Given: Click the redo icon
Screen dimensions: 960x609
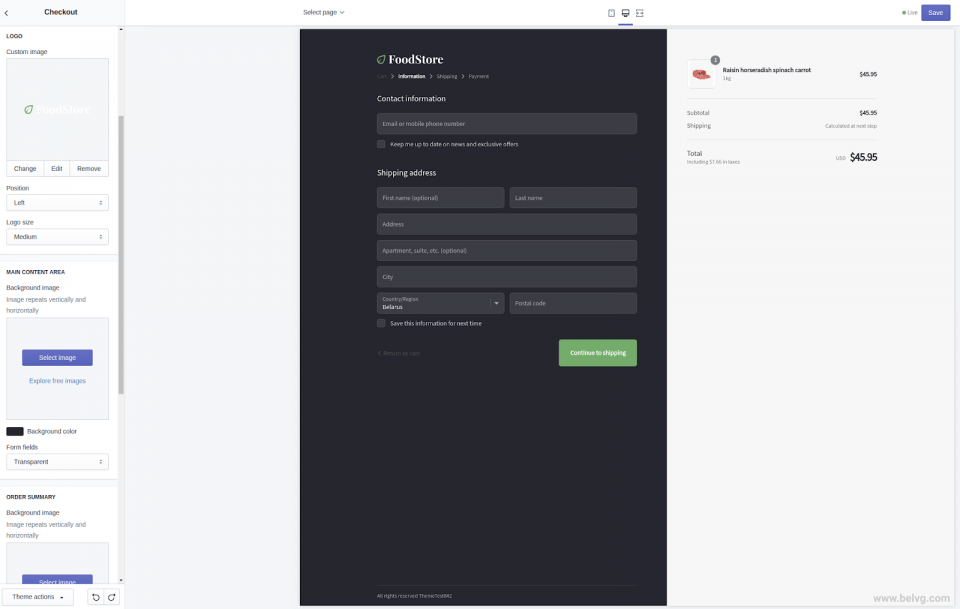Looking at the screenshot, I should pos(111,597).
